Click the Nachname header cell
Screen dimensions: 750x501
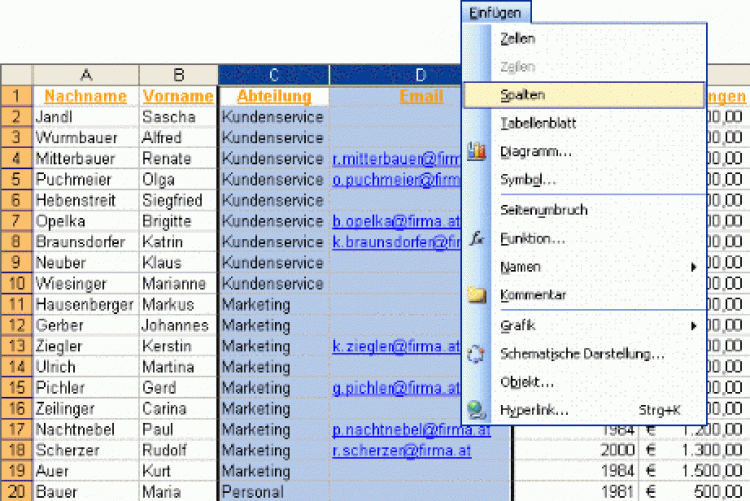[x=86, y=97]
